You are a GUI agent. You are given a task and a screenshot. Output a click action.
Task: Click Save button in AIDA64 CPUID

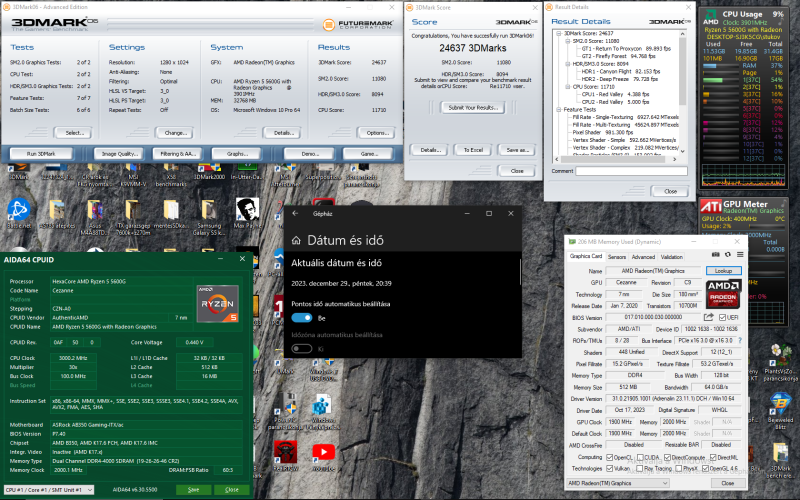193,489
